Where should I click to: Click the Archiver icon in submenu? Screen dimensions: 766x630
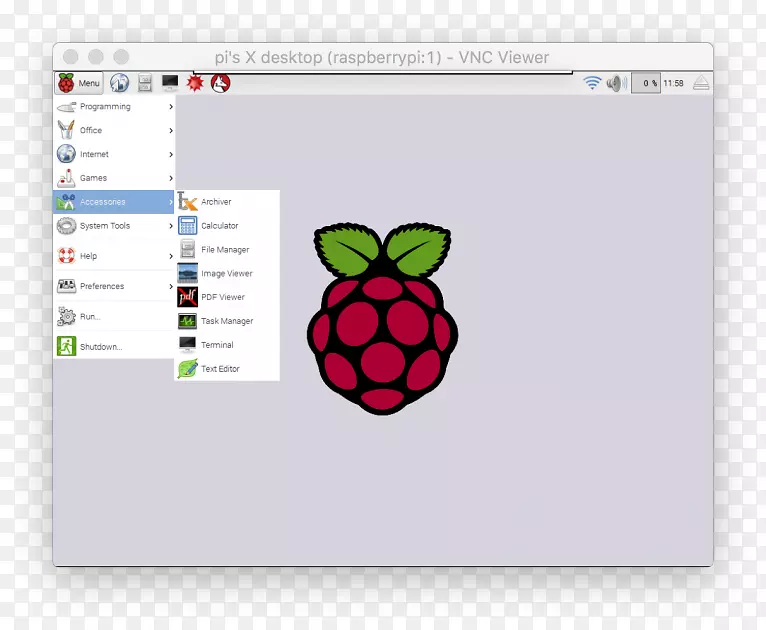click(x=187, y=202)
